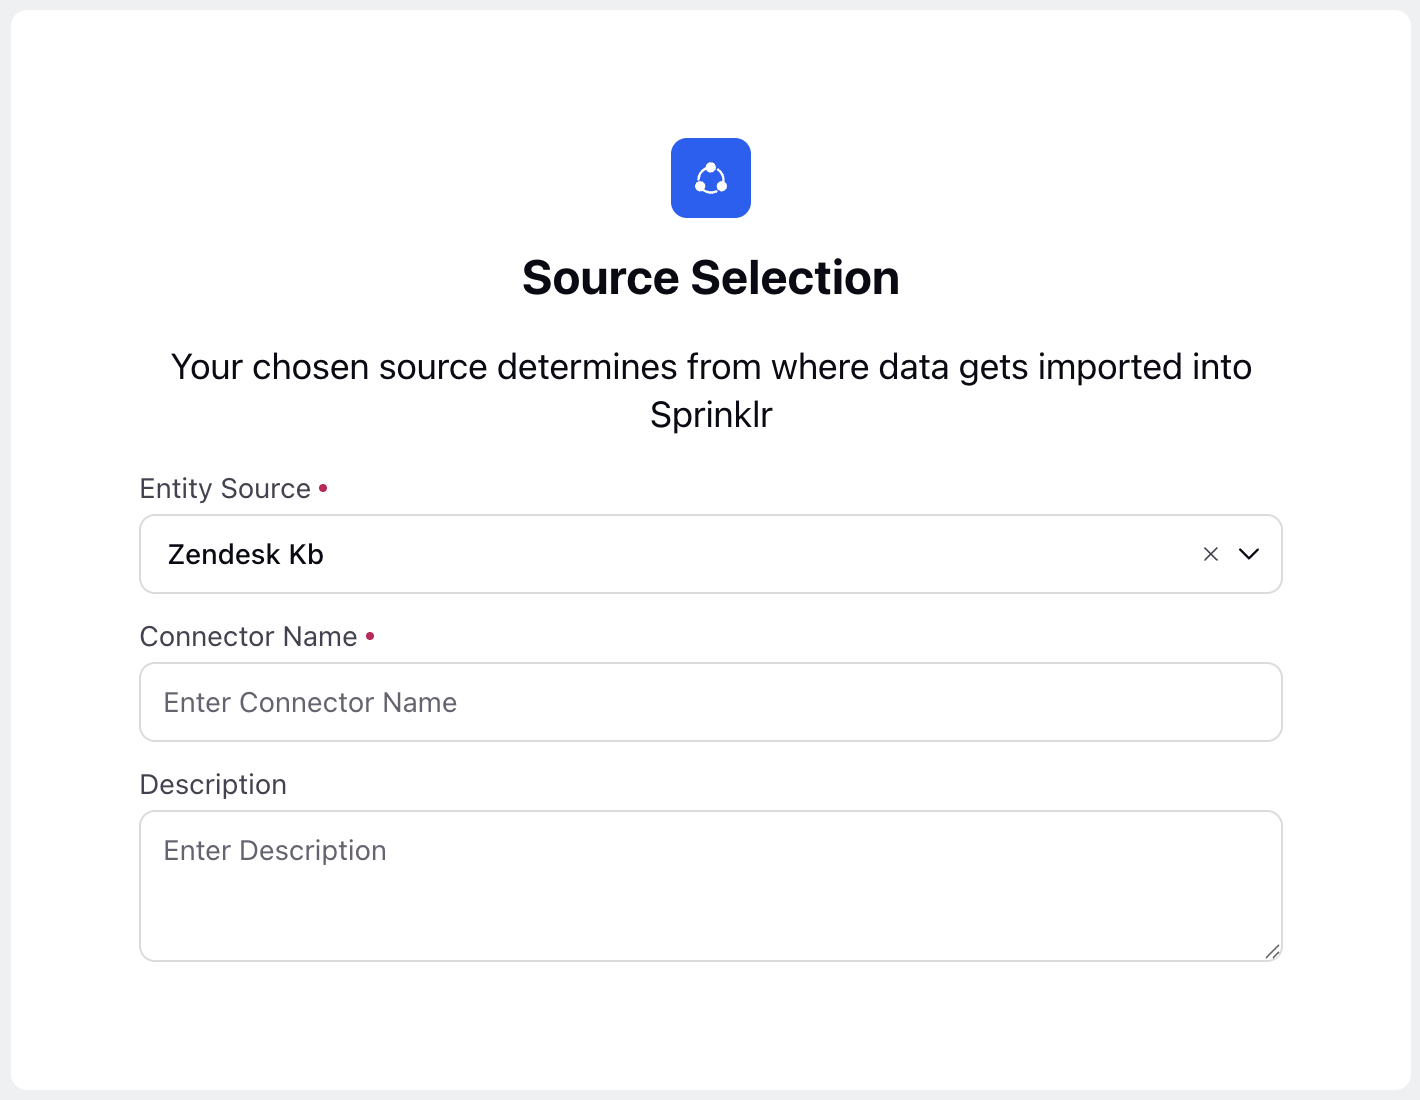Click the white three-node symbol inside blue tile
This screenshot has width=1420, height=1100.
click(711, 178)
